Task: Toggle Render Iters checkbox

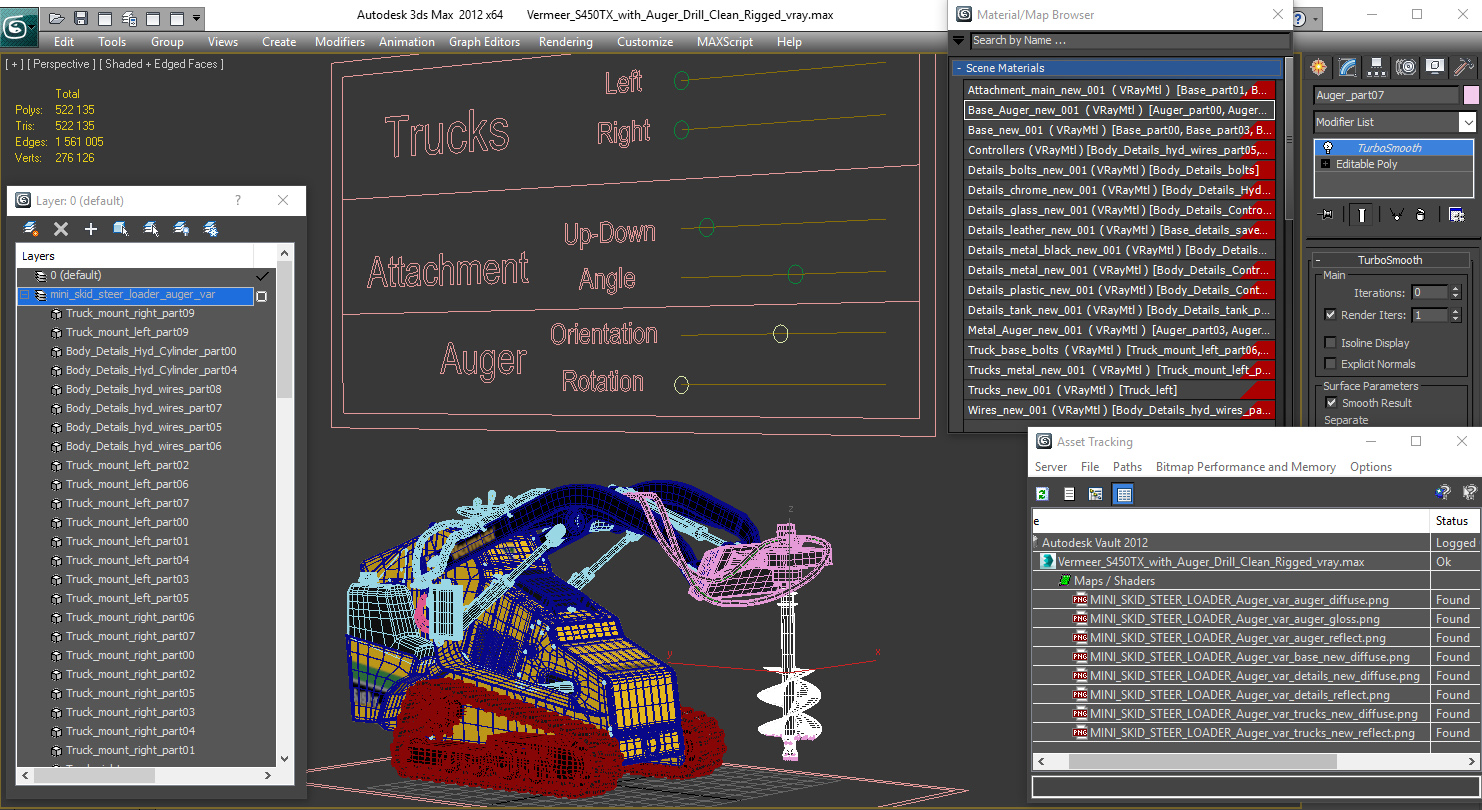Action: pyautogui.click(x=1330, y=314)
